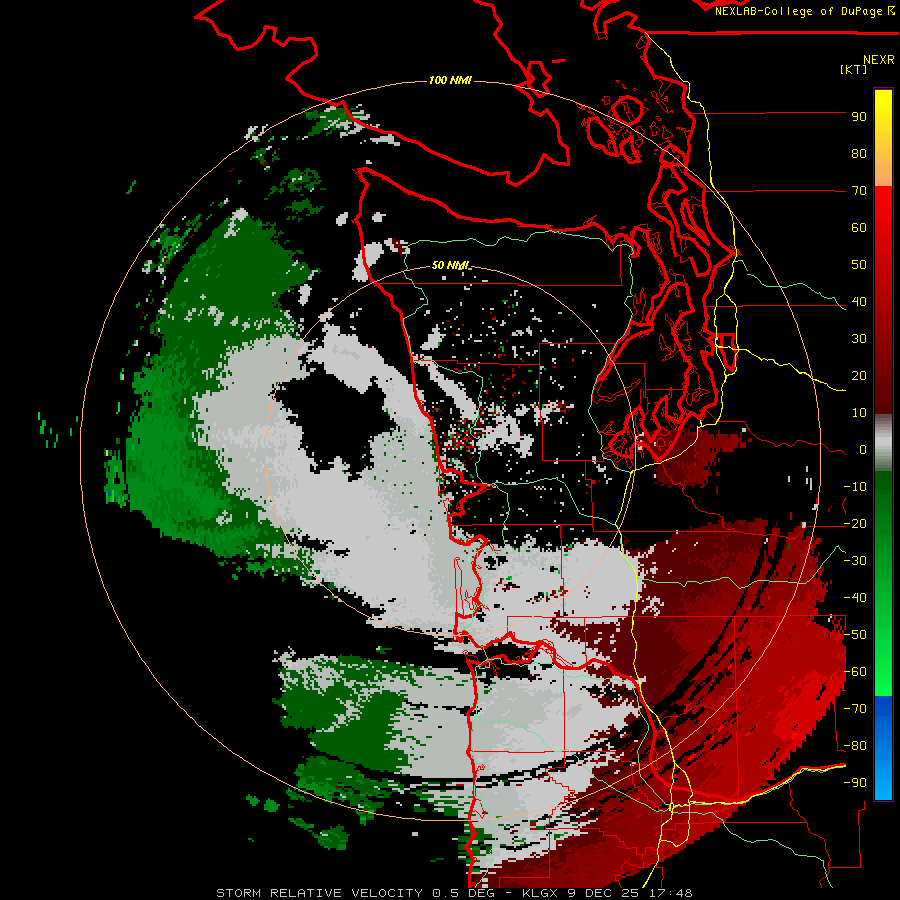Screen dimensions: 900x900
Task: Click the 50 NMI range ring label
Action: 450,265
